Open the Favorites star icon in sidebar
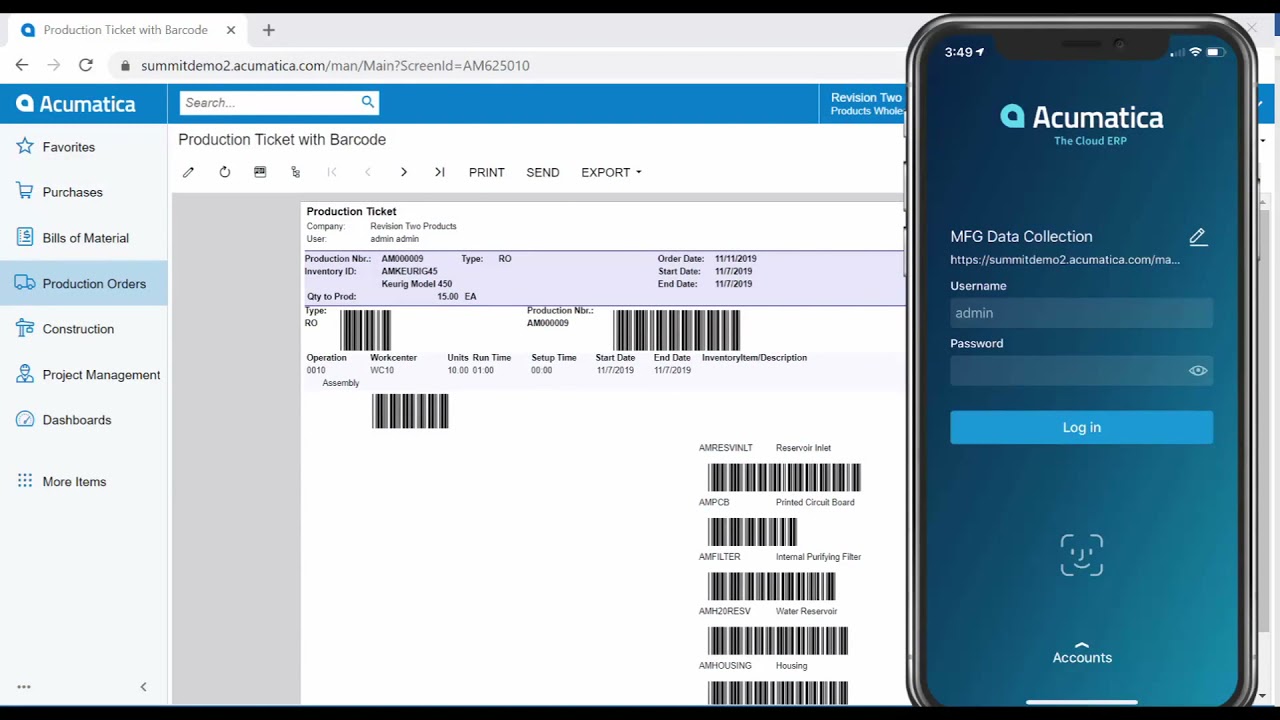This screenshot has height=720, width=1280. tap(25, 147)
